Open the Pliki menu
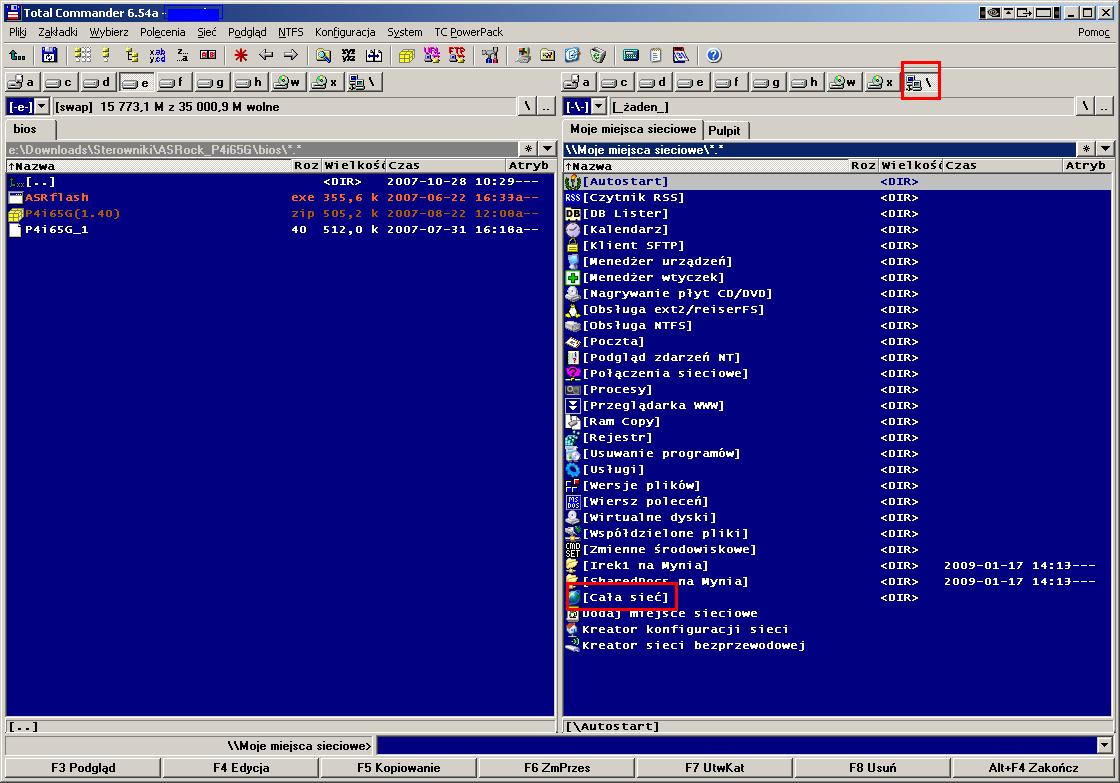 pos(18,32)
